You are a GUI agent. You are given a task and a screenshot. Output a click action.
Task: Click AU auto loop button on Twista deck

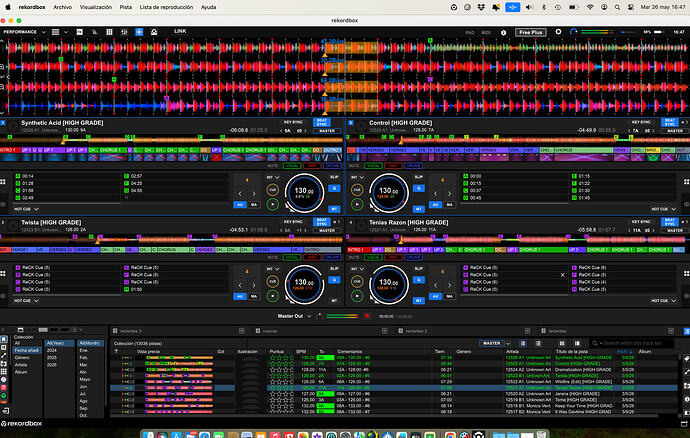[240, 297]
